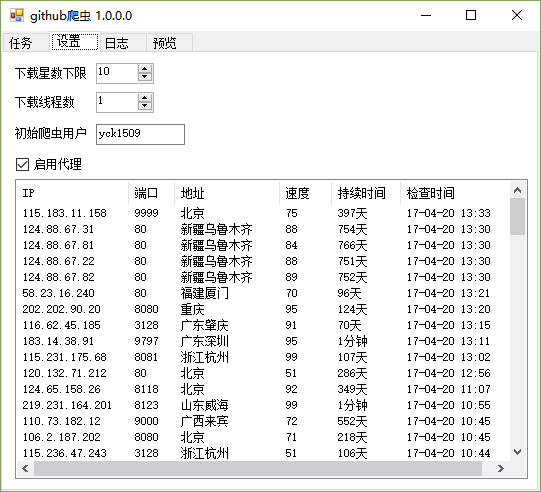
Task: Maximize the github爬虫 window
Action: [471, 16]
